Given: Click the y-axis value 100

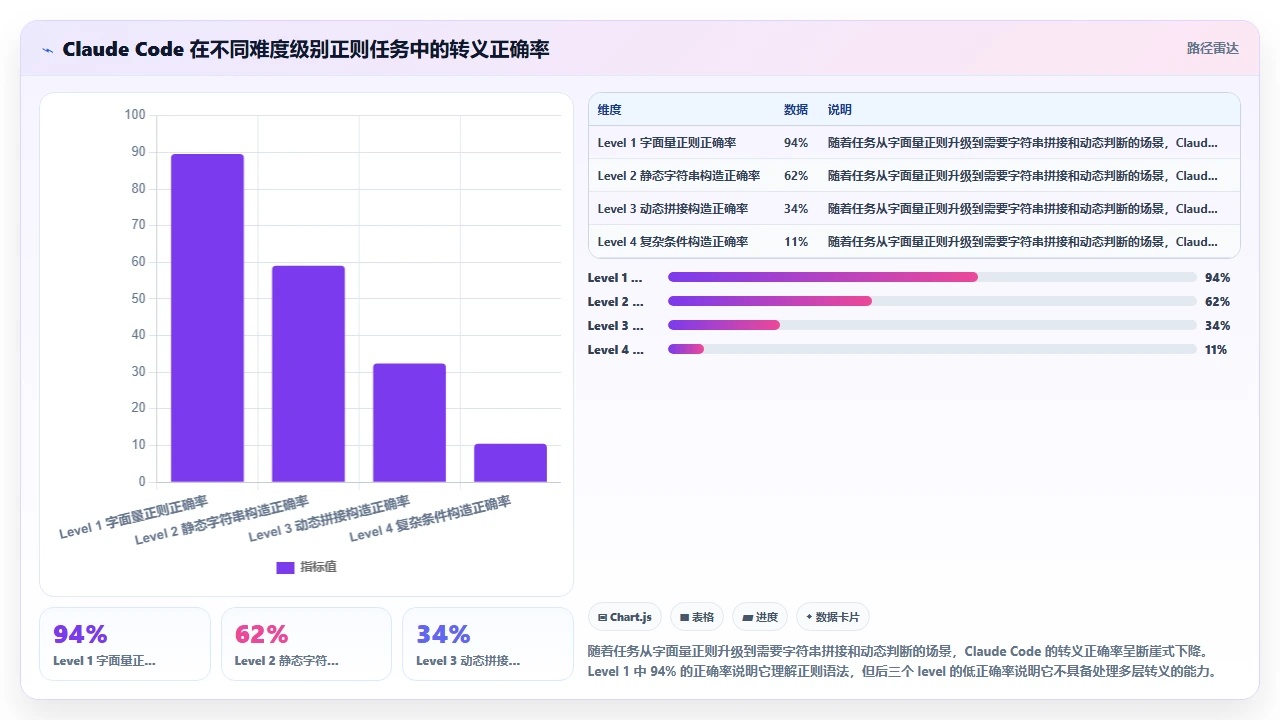Looking at the screenshot, I should click(x=135, y=115).
